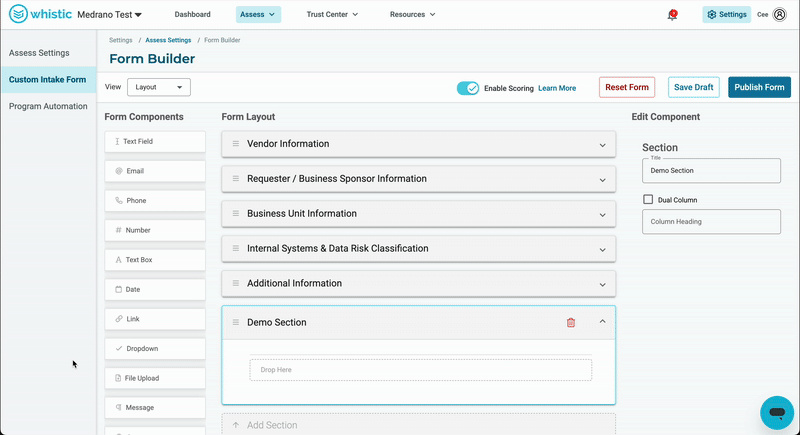Select Custom Intake Form in the sidebar
Image resolution: width=800 pixels, height=435 pixels.
coord(48,80)
